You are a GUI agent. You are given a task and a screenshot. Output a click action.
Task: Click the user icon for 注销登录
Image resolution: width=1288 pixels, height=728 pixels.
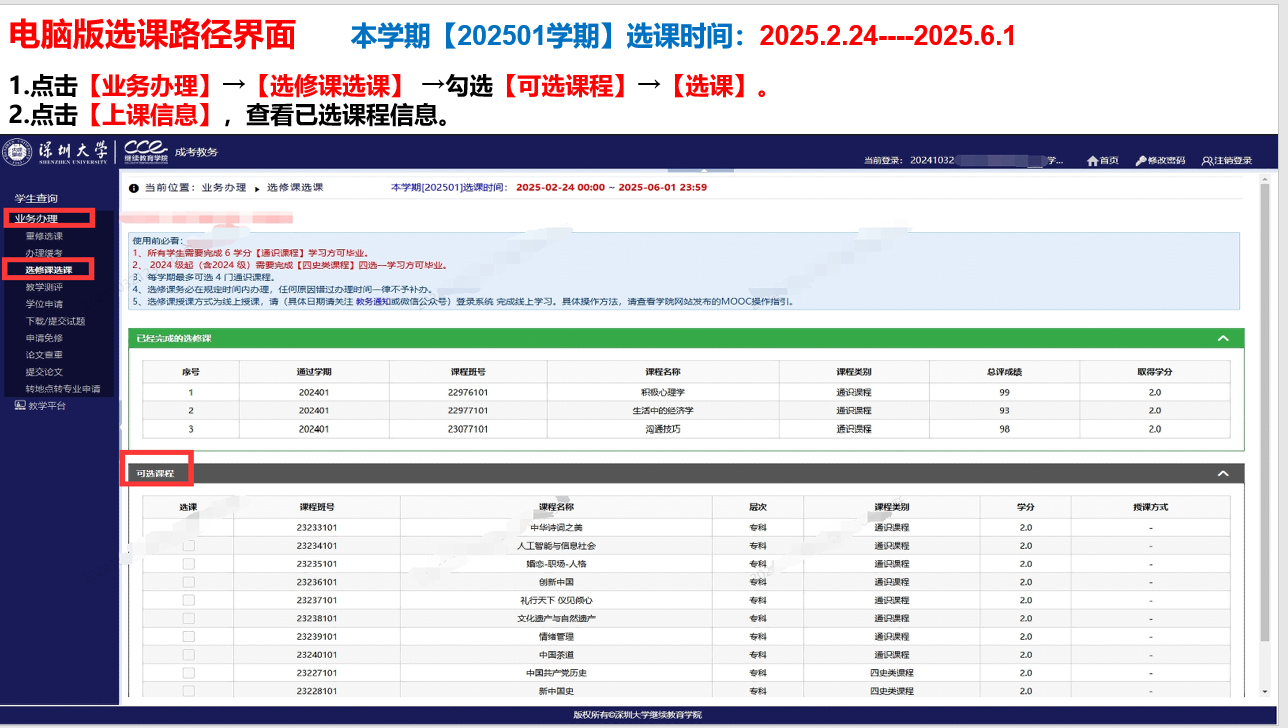1207,160
